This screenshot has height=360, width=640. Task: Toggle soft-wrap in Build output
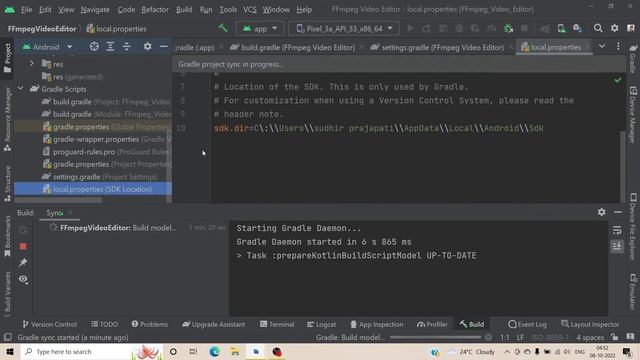[x=617, y=230]
